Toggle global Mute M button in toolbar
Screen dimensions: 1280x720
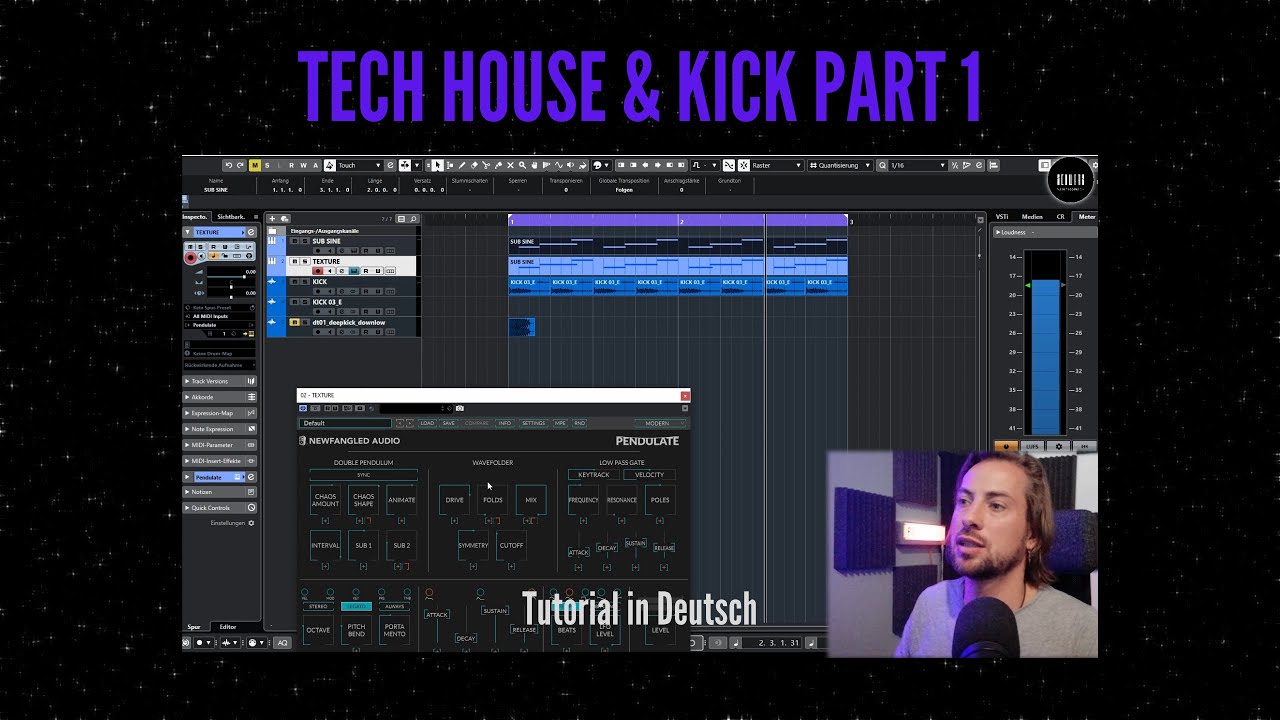click(255, 165)
